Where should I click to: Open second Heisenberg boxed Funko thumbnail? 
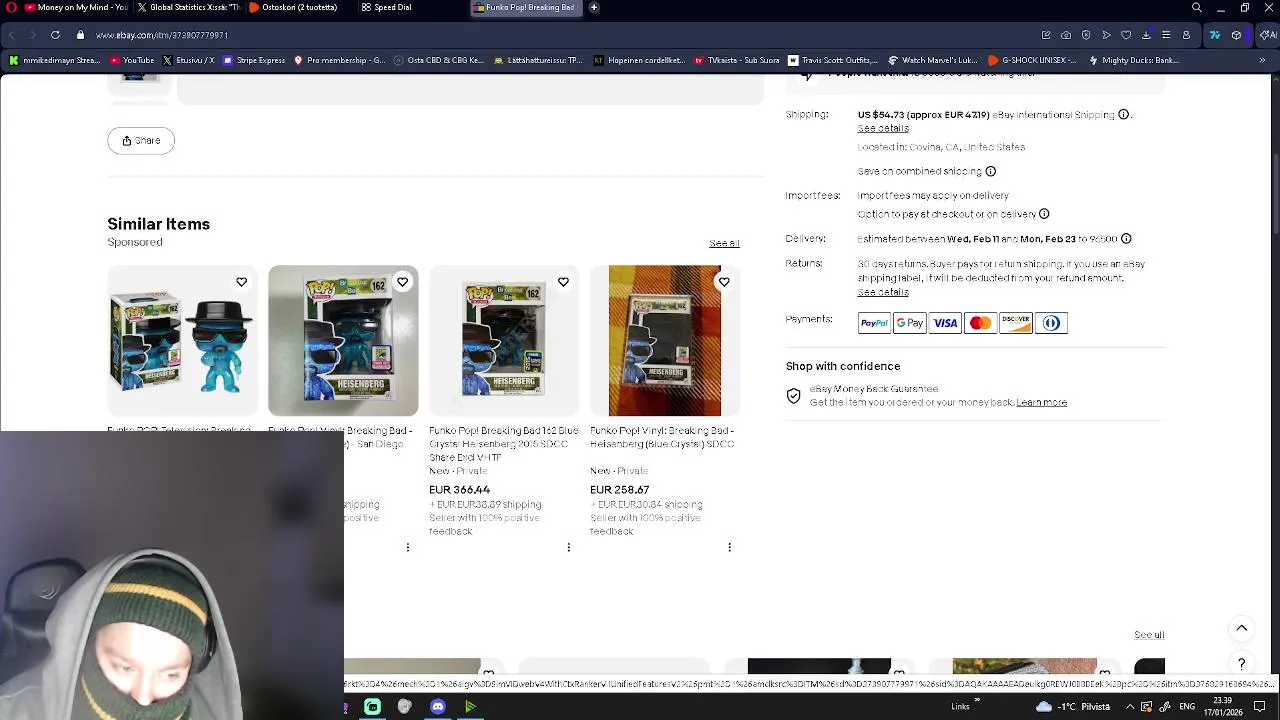click(343, 341)
